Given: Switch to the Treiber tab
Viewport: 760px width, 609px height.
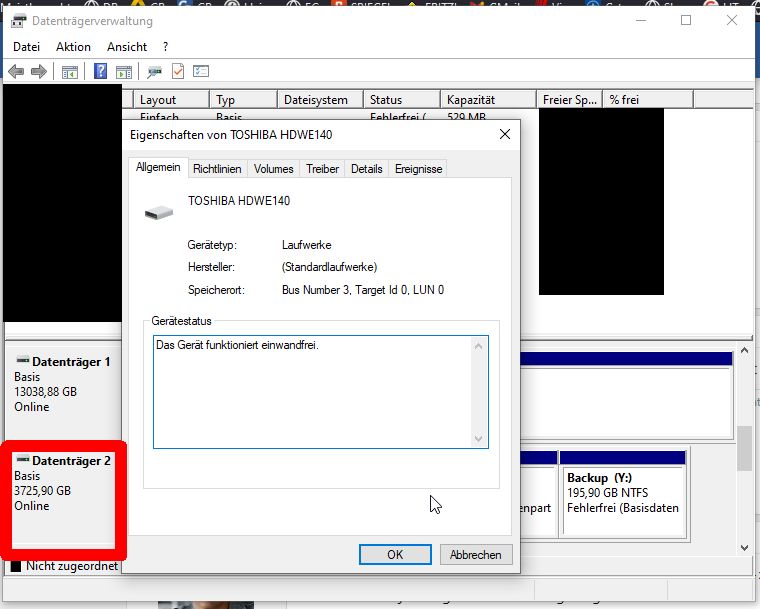Looking at the screenshot, I should (322, 169).
